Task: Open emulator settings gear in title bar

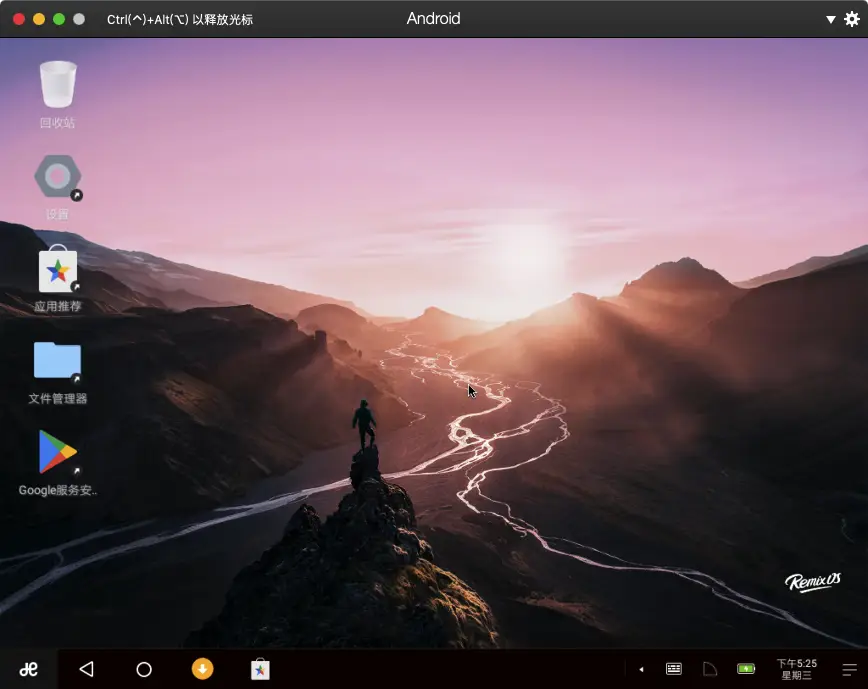Action: 851,19
